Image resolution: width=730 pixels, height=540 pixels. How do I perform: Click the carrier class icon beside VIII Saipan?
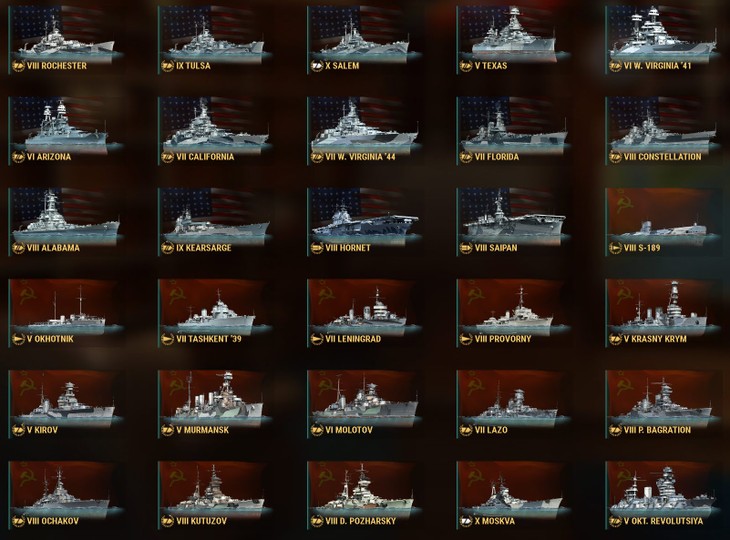(466, 248)
